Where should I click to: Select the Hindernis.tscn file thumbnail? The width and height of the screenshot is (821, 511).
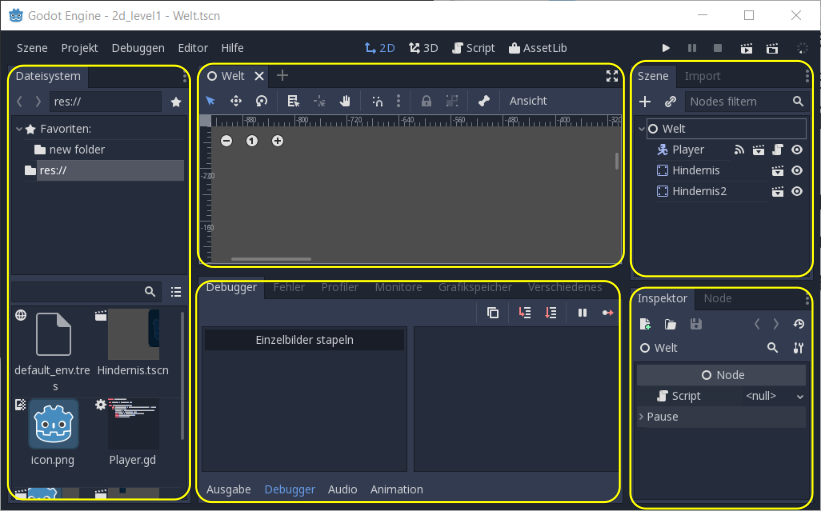point(133,335)
